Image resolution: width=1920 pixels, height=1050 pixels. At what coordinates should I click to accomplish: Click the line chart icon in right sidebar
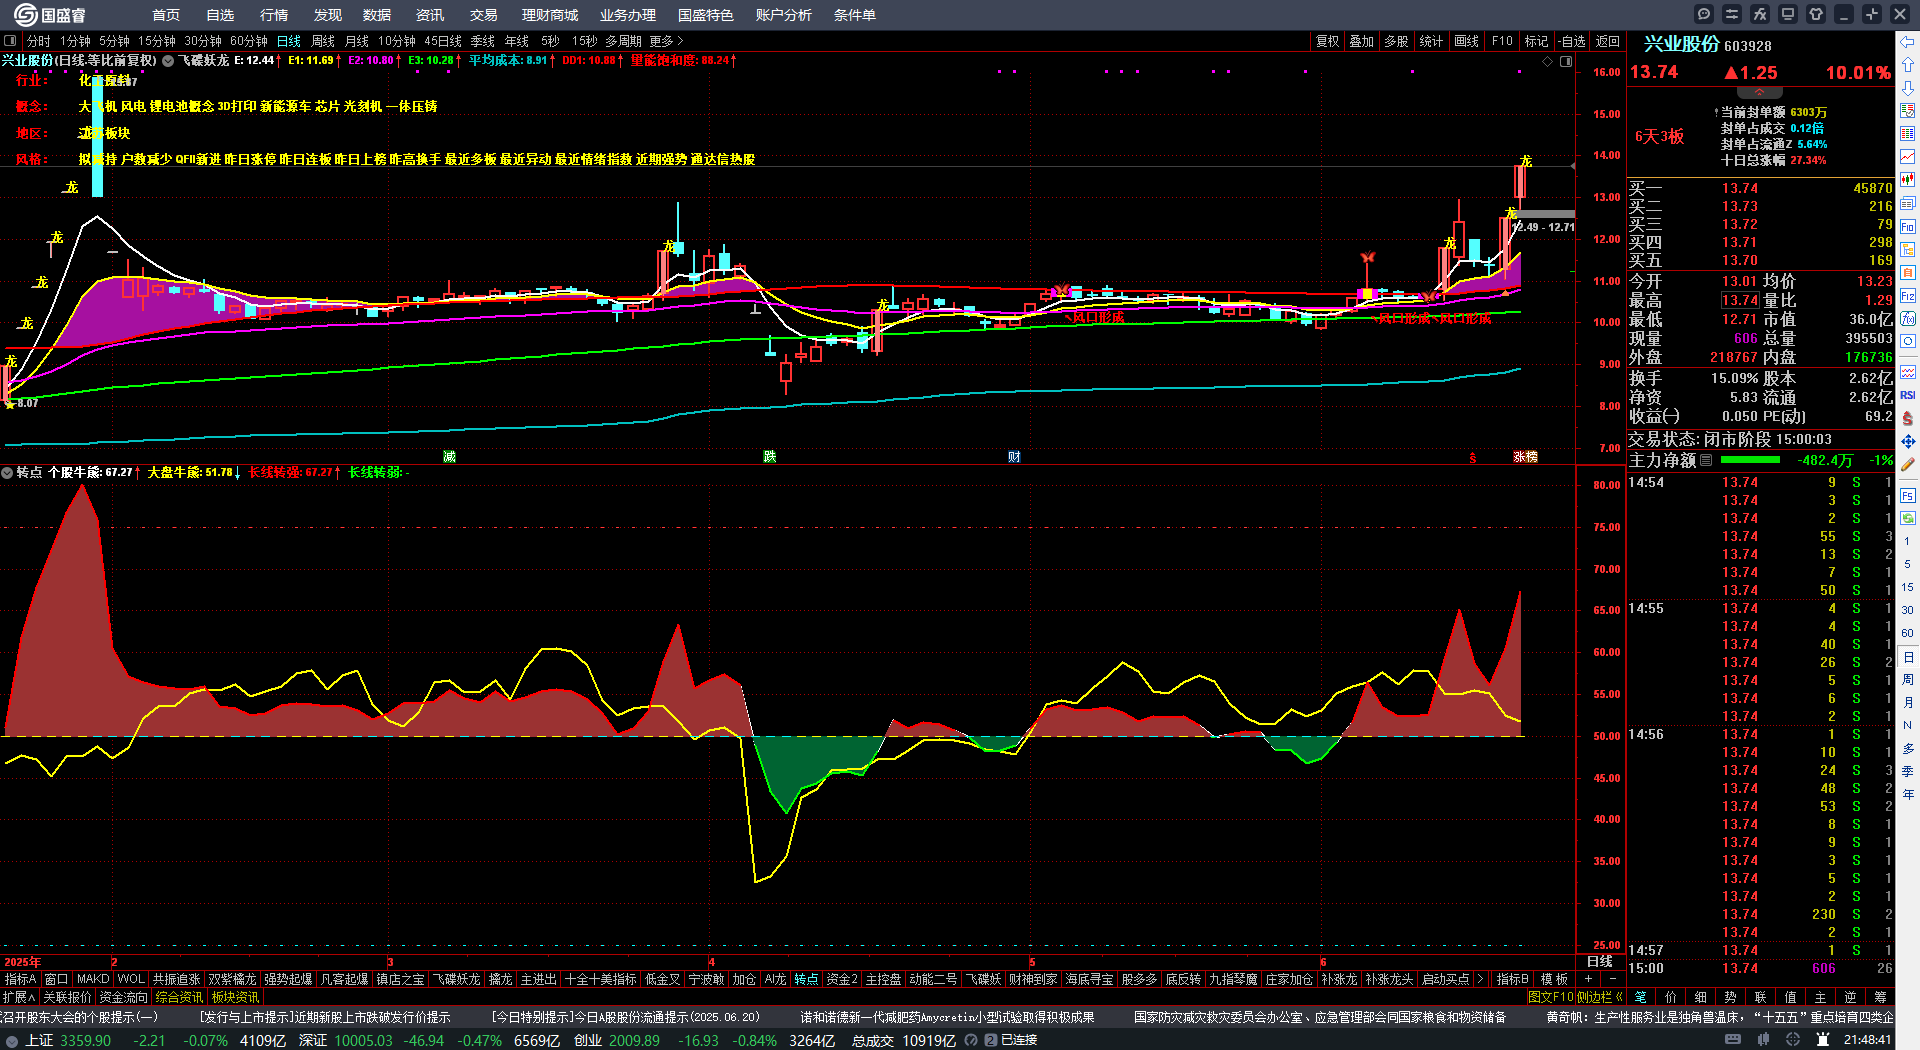click(x=1908, y=157)
